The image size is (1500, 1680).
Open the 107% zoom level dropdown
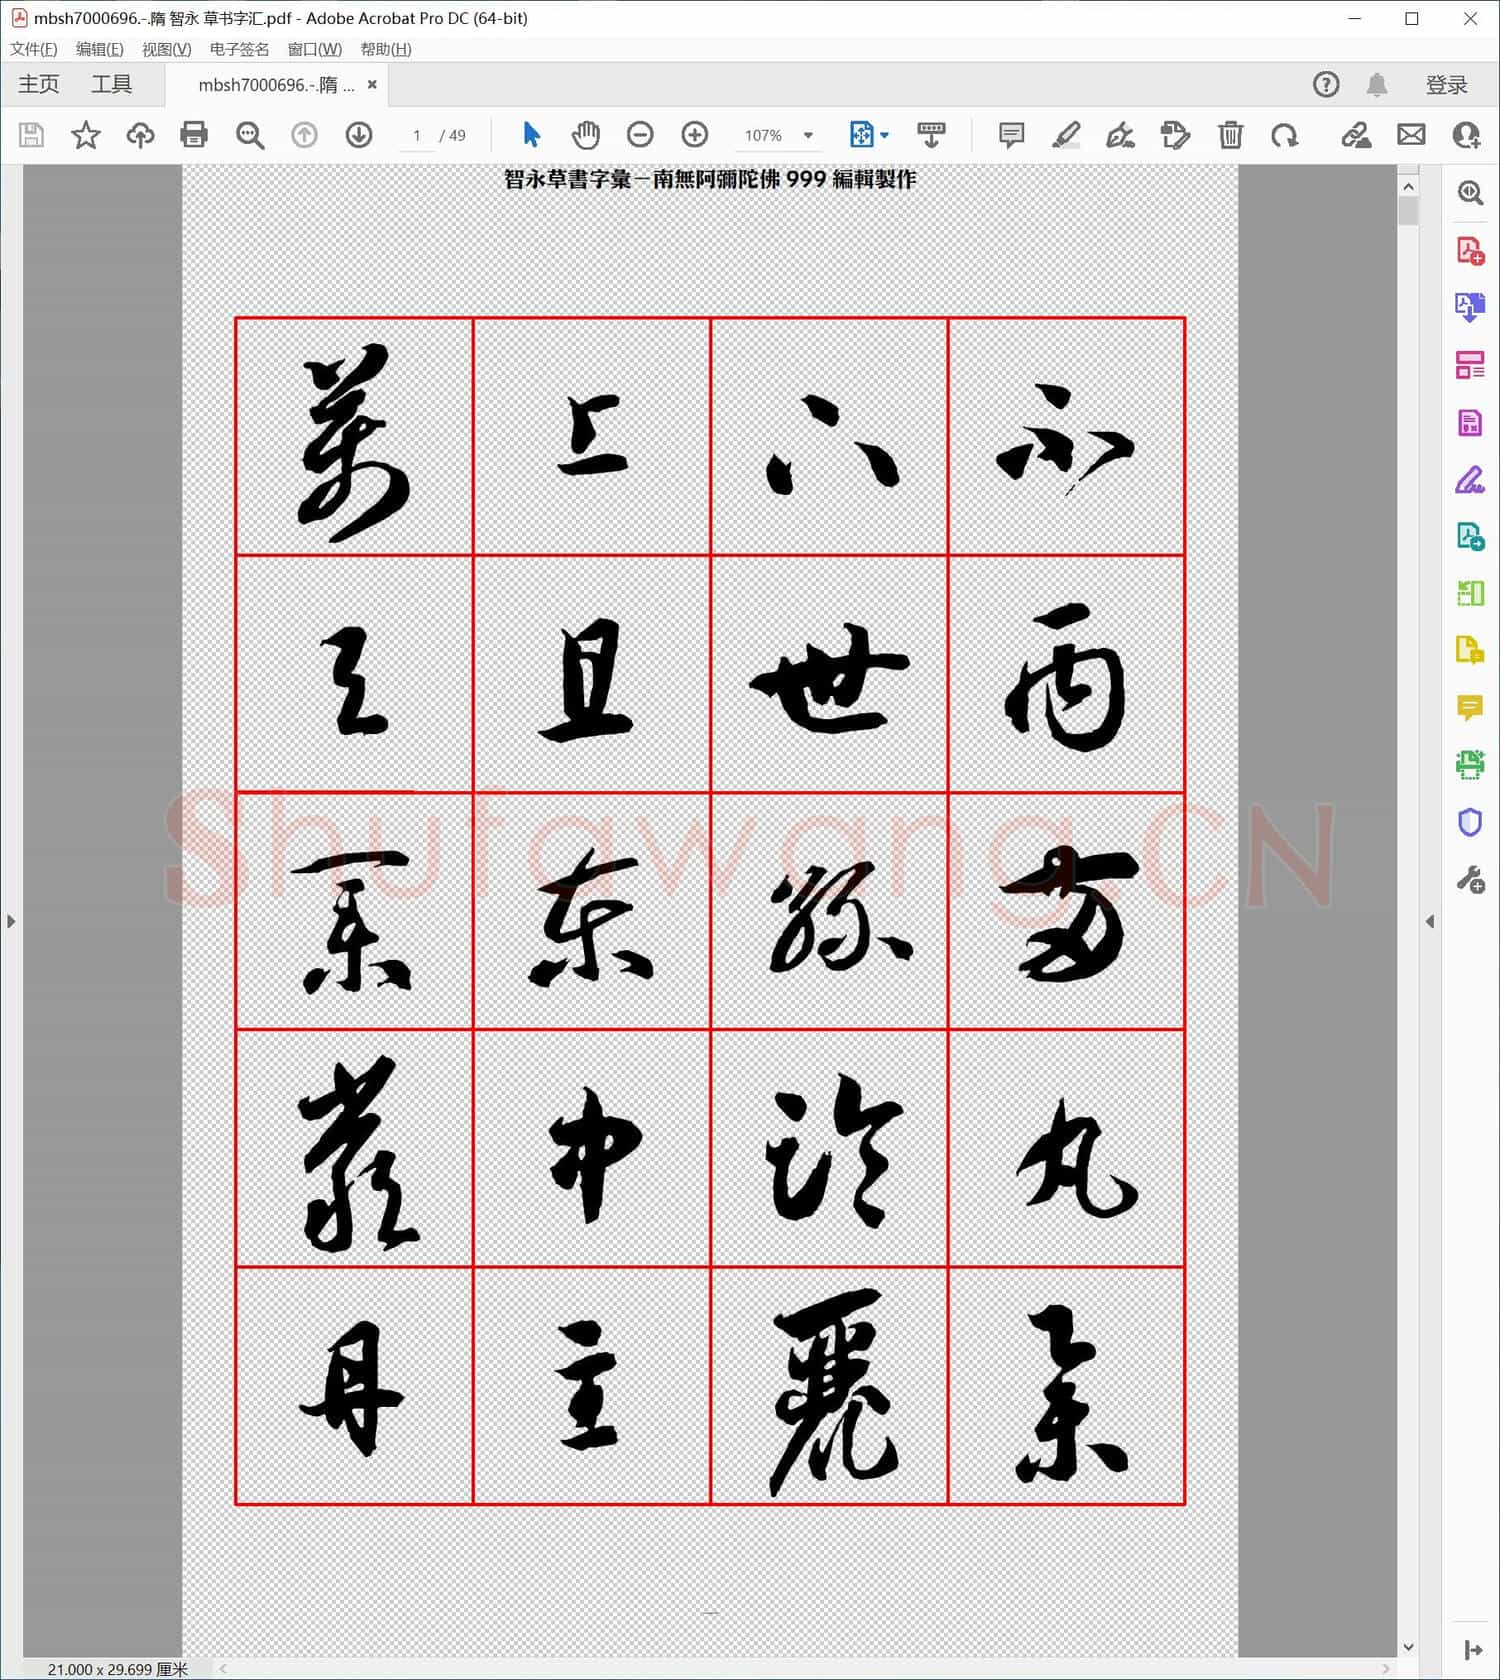778,135
